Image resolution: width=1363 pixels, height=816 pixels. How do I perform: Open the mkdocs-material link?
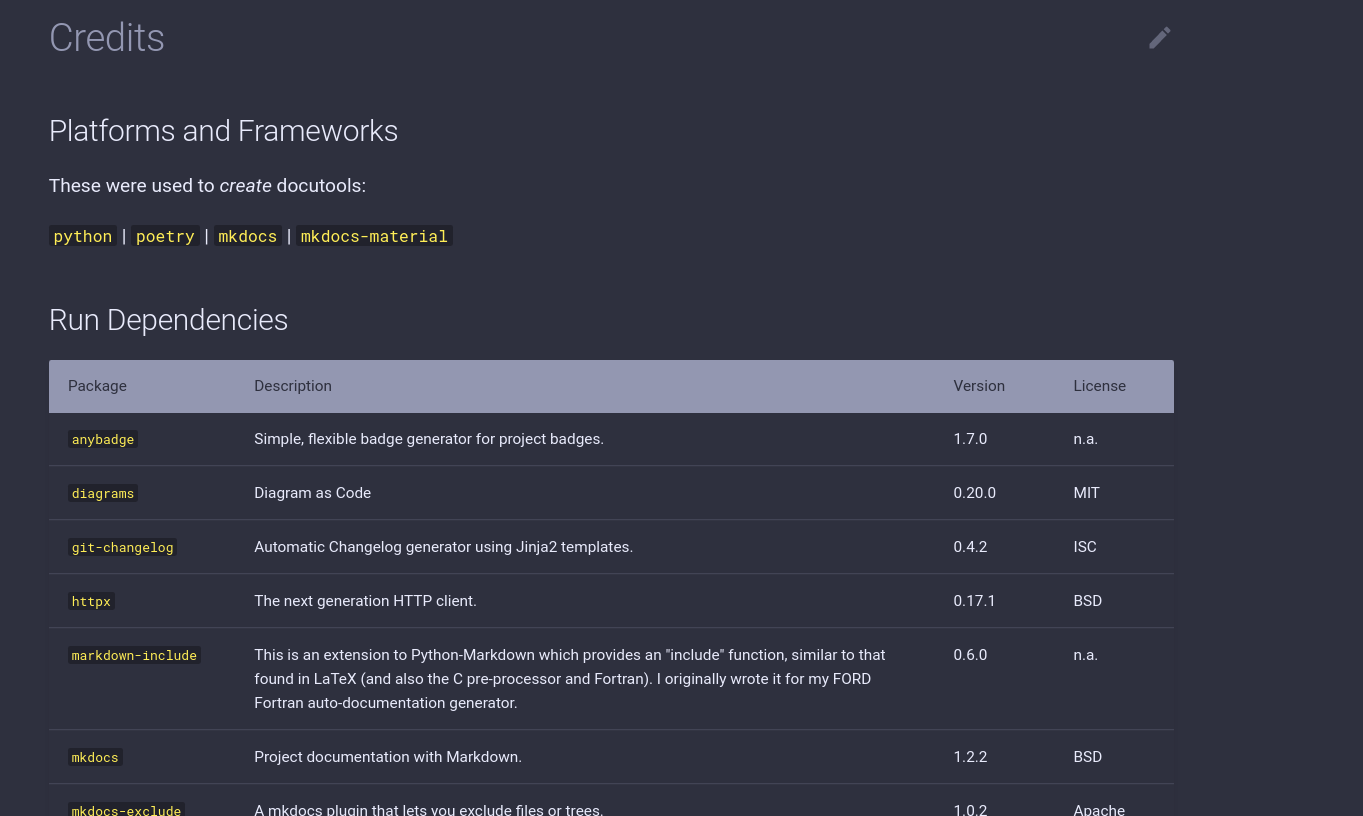(x=374, y=236)
